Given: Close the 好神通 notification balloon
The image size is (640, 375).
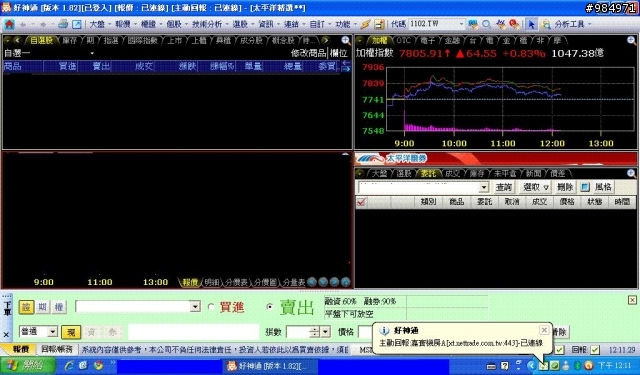Looking at the screenshot, I should pyautogui.click(x=544, y=330).
